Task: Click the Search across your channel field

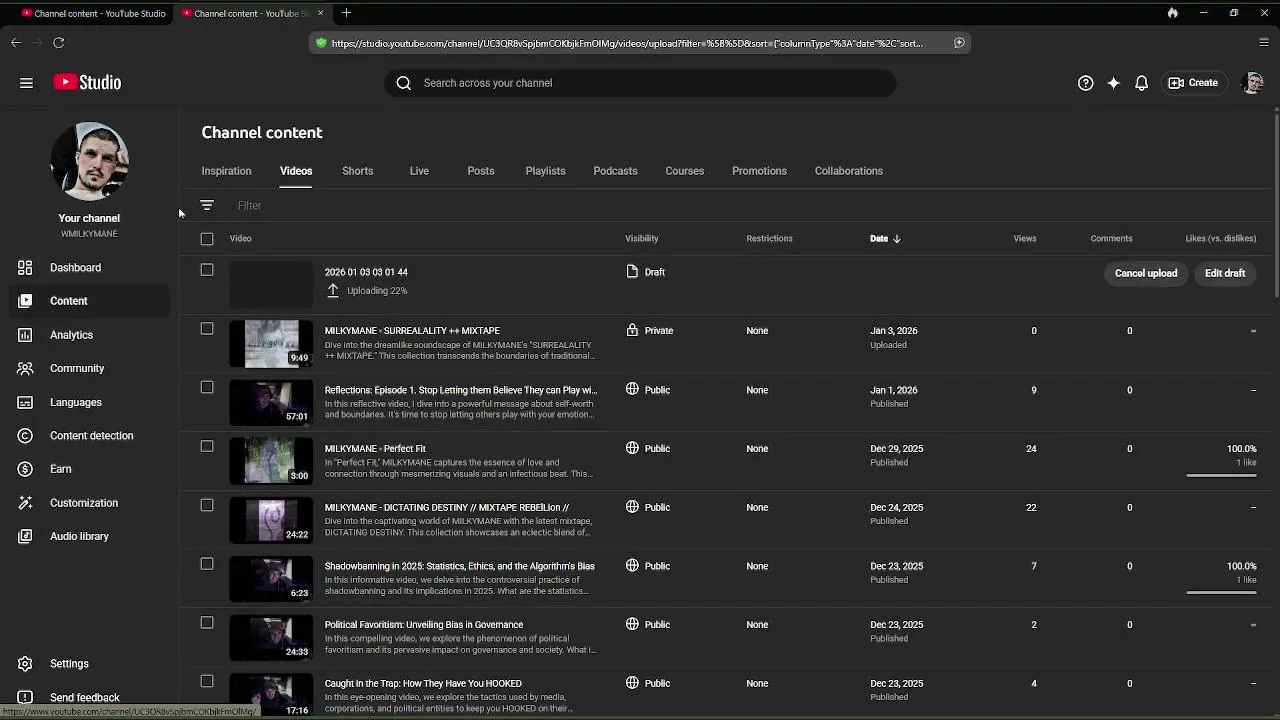Action: (x=640, y=83)
